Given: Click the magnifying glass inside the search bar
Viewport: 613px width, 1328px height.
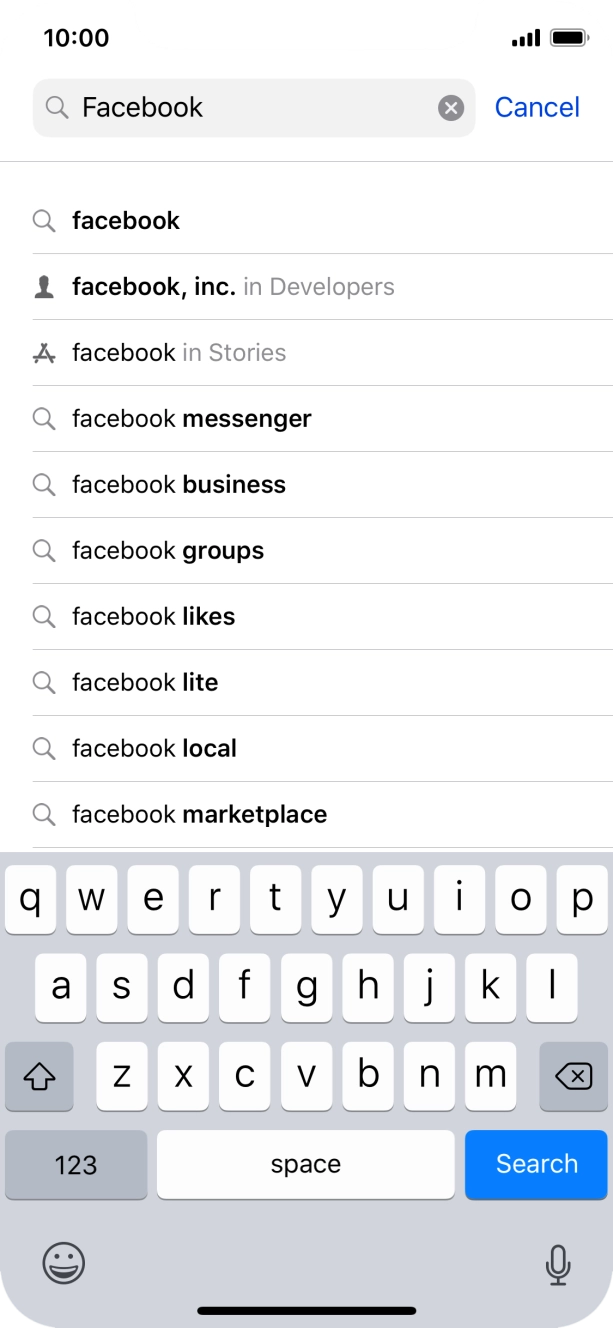Looking at the screenshot, I should 58,107.
